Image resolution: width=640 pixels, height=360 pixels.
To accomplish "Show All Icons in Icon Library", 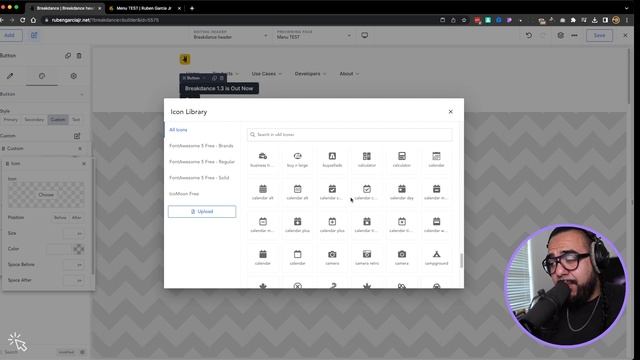I will click(178, 130).
